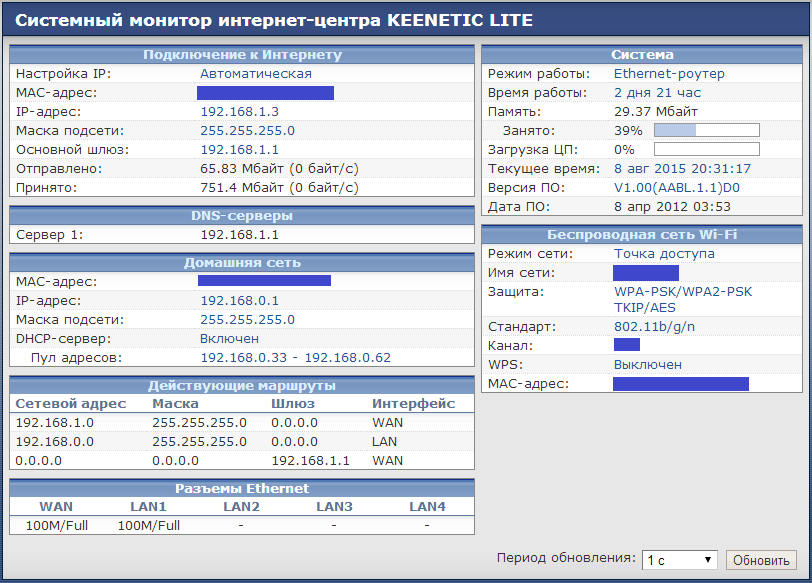Click the LAN1 port status 100M/Full
Screen dimensions: 812x583
[148, 525]
